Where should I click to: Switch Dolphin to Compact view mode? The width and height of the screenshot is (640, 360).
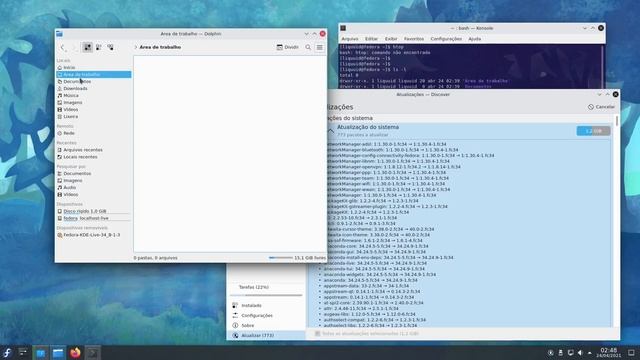point(99,47)
